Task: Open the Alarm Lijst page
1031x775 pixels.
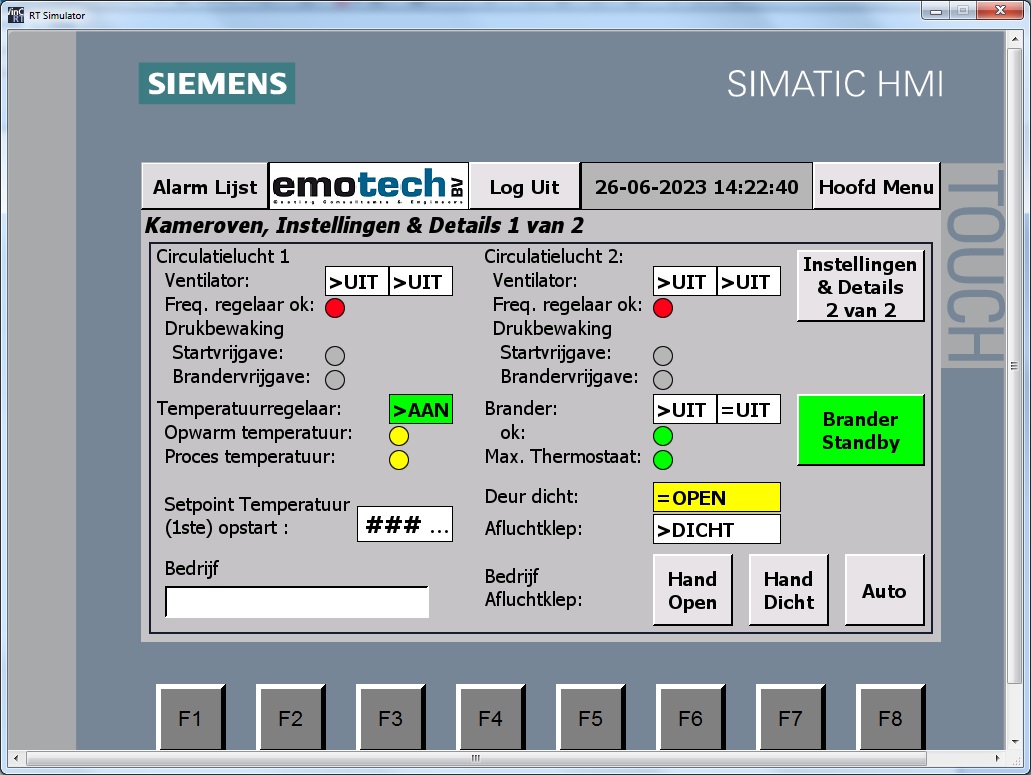Action: (x=205, y=187)
